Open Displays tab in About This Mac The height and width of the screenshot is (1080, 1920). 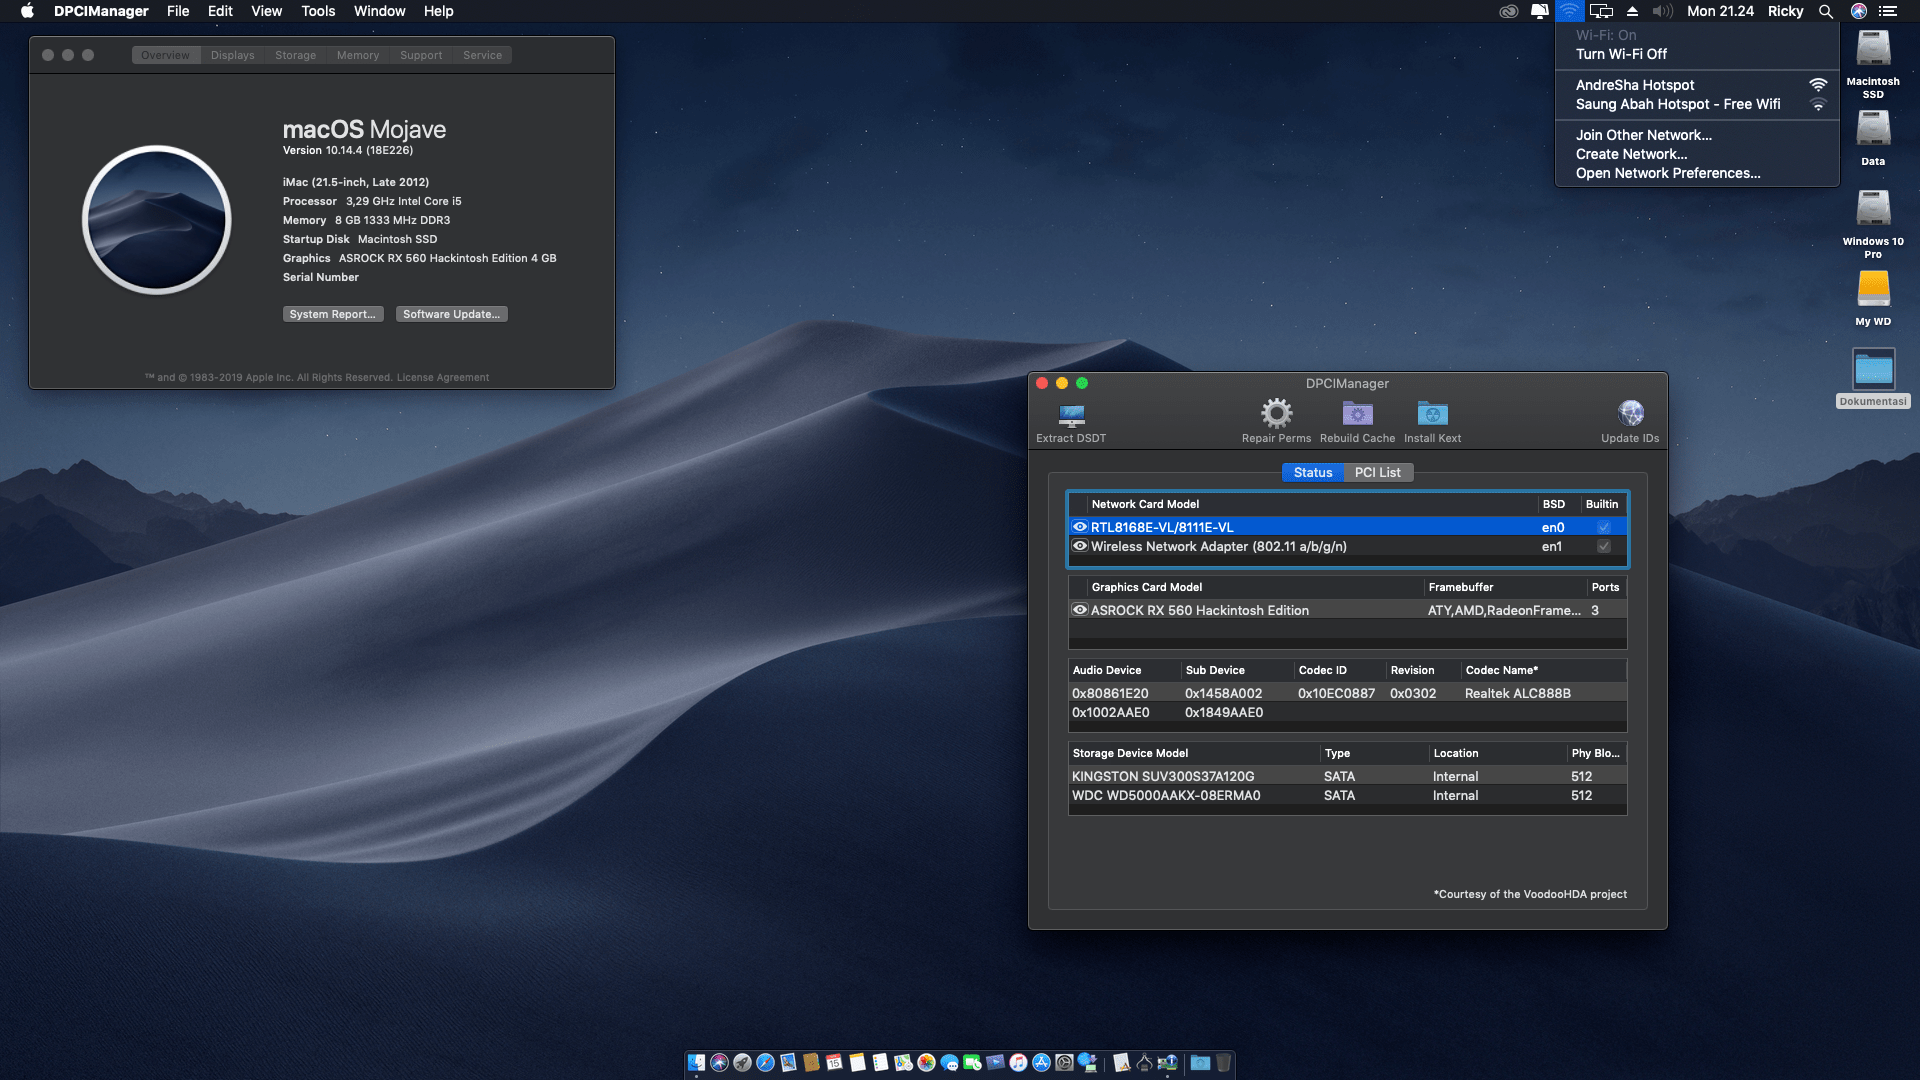pos(232,55)
